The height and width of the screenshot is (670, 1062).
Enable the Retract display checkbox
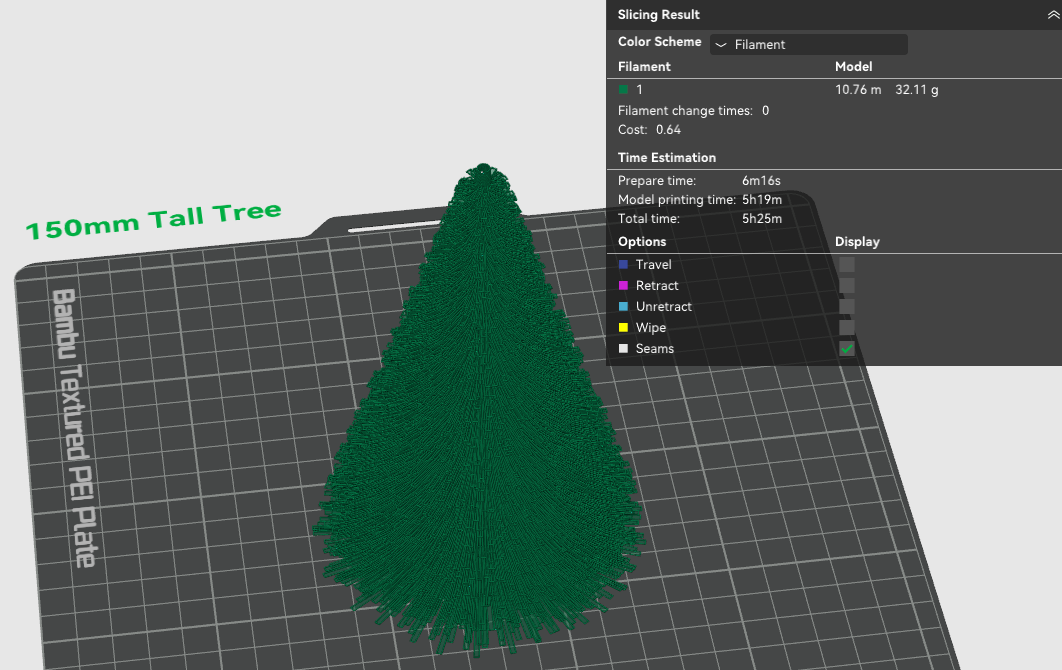tap(847, 285)
